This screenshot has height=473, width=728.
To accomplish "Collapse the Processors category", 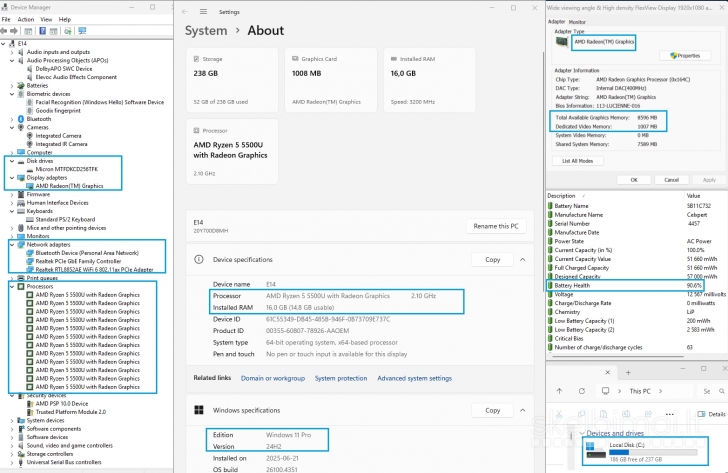I will 12,286.
